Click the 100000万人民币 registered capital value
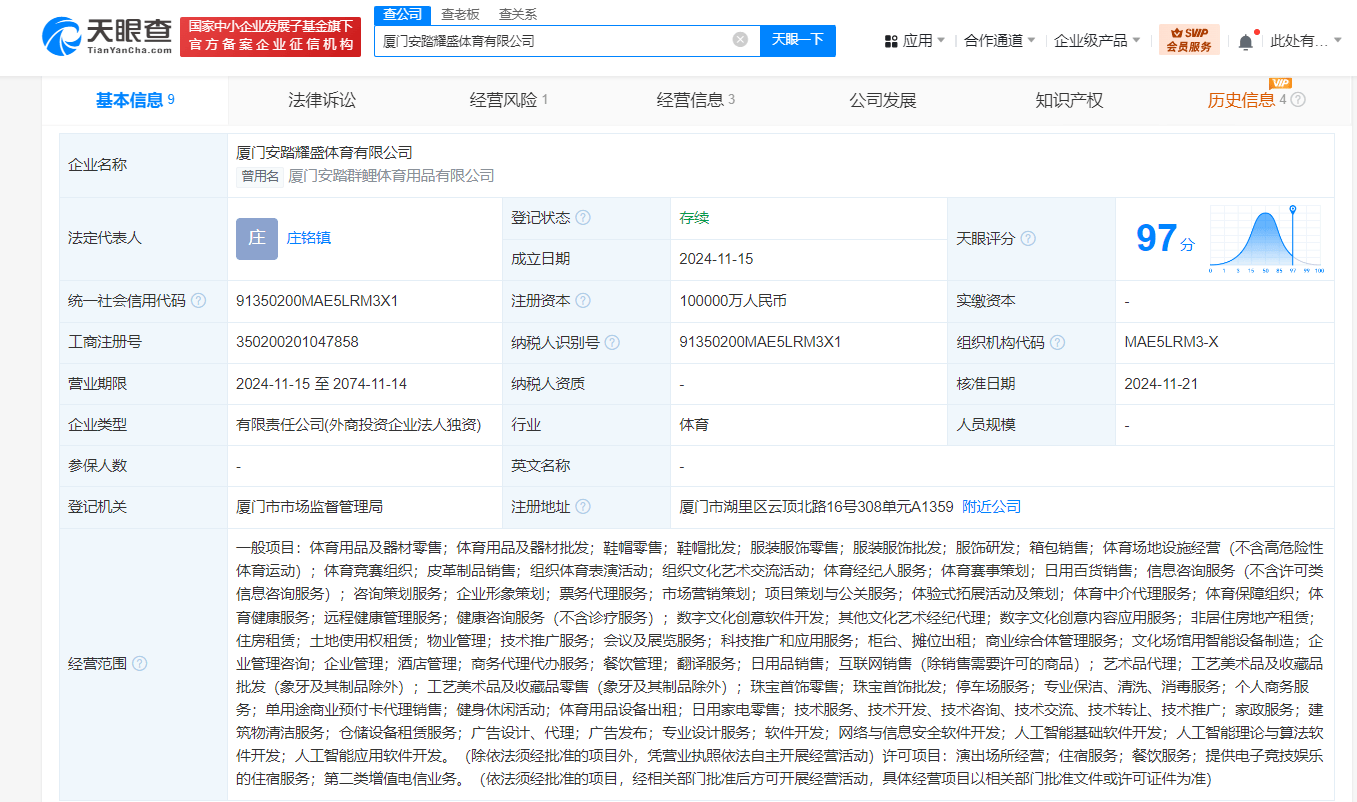Screen dimensions: 1357x802 click(733, 301)
